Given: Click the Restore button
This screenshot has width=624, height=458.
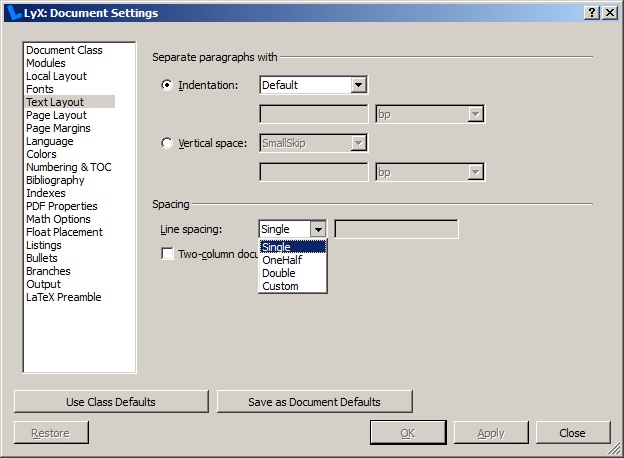Looking at the screenshot, I should point(51,433).
